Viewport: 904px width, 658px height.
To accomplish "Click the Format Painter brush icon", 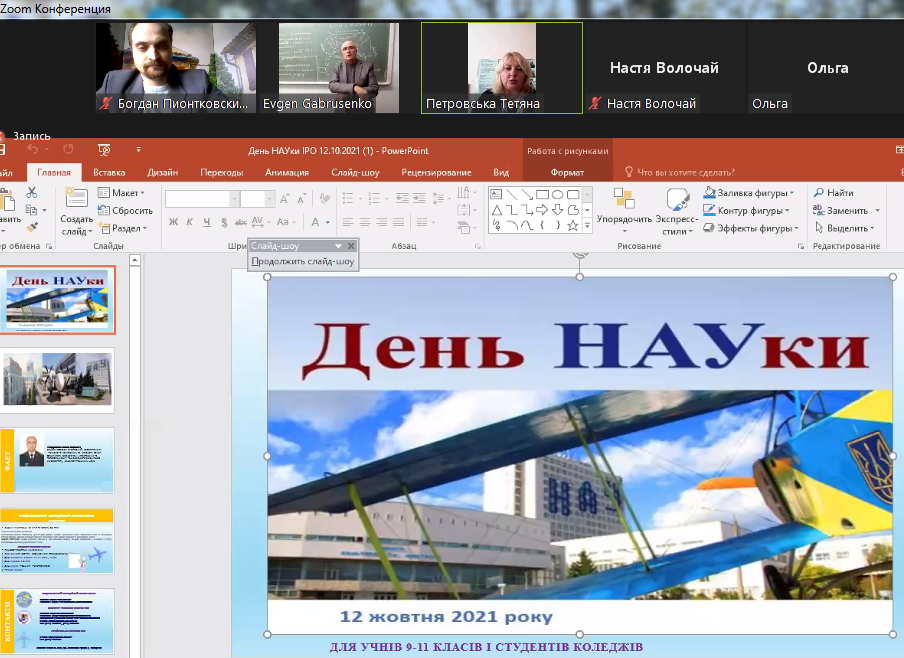I will (x=31, y=227).
